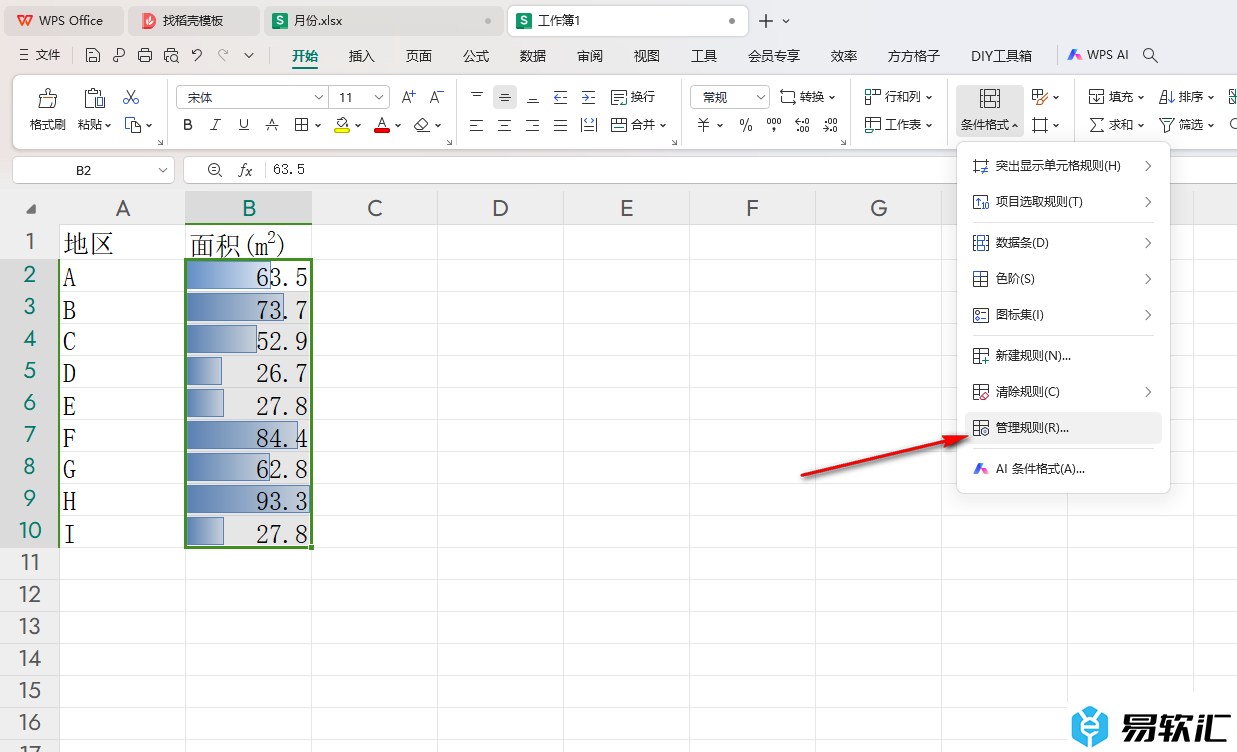Switch to the 插入 ribbon tab
1237x752 pixels.
(361, 56)
